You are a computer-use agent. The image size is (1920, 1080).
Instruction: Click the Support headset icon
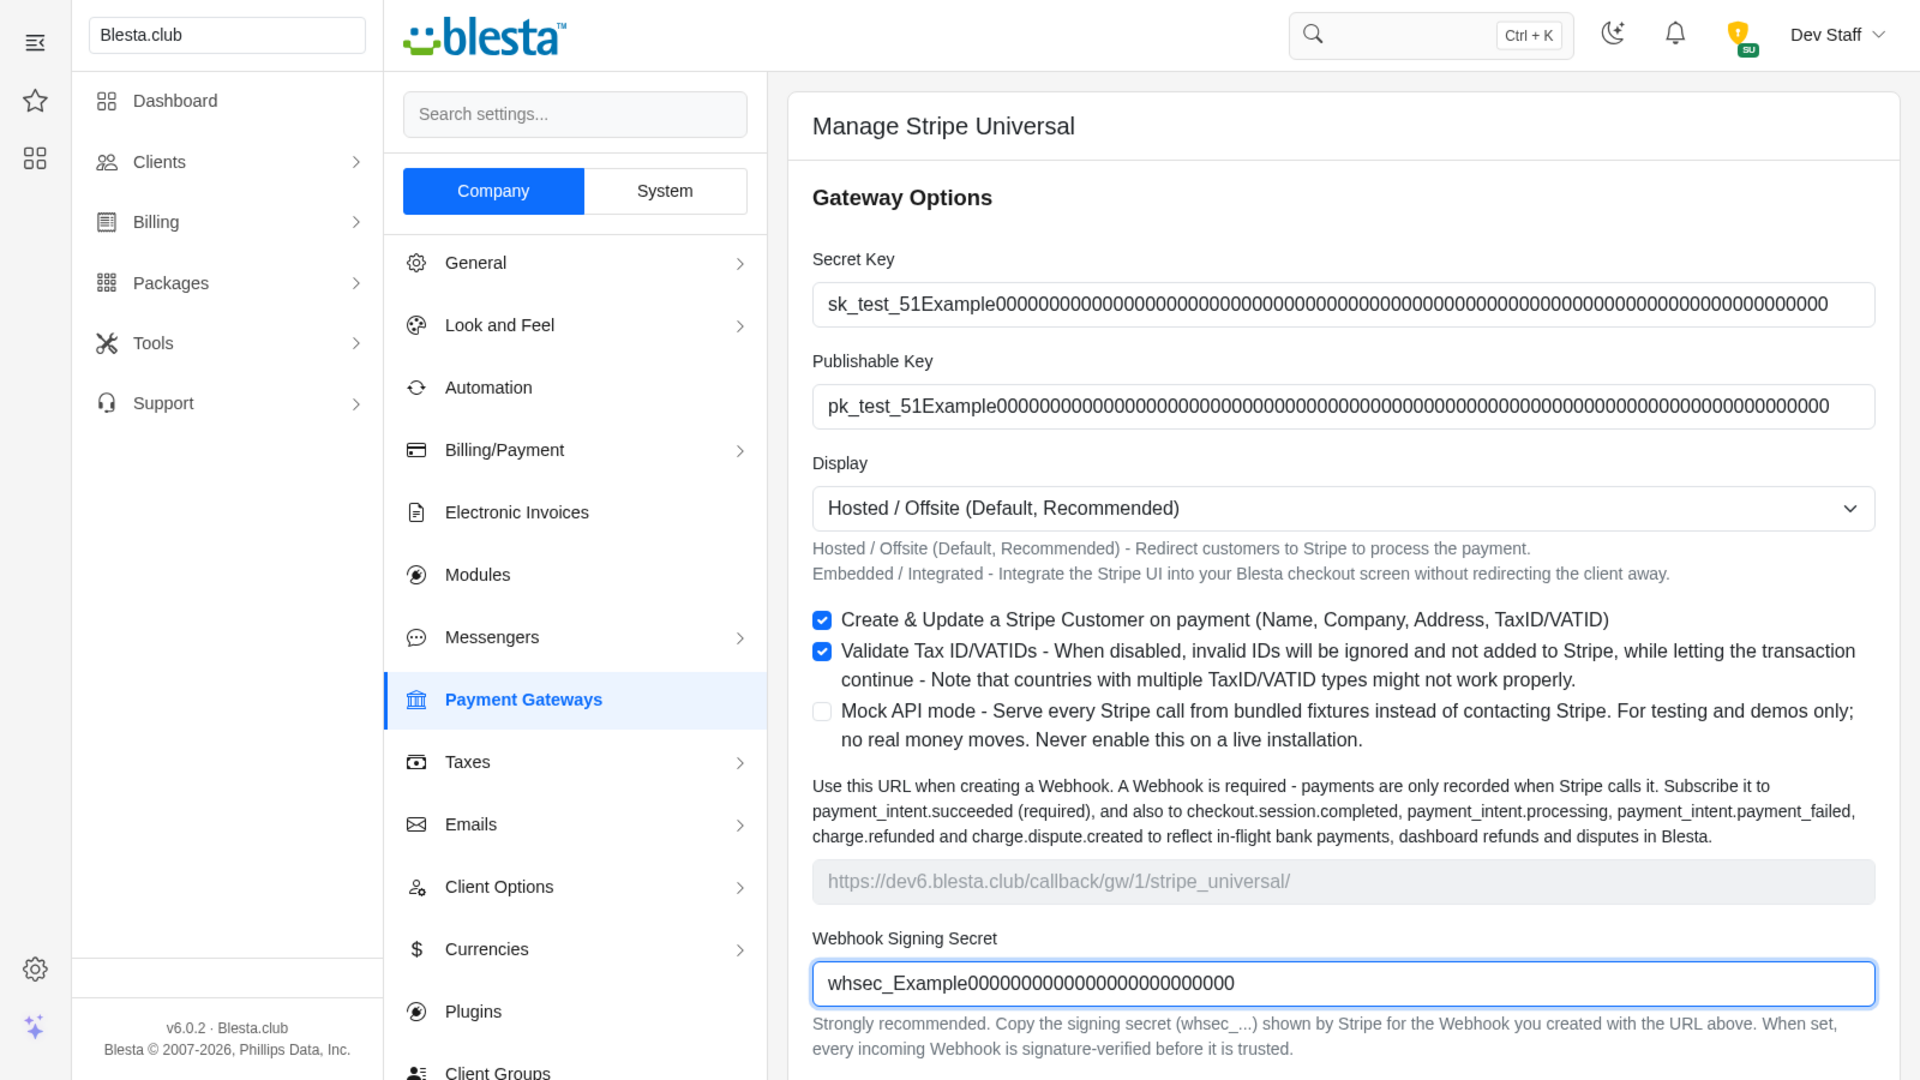(107, 403)
